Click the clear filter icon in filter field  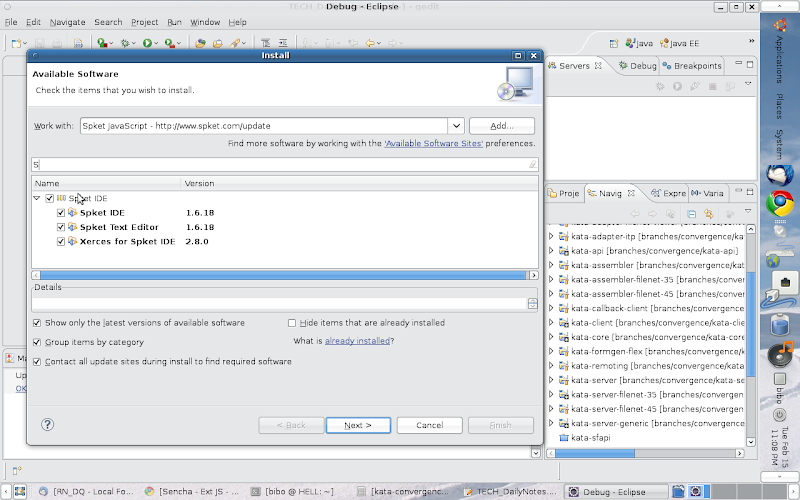tap(532, 164)
